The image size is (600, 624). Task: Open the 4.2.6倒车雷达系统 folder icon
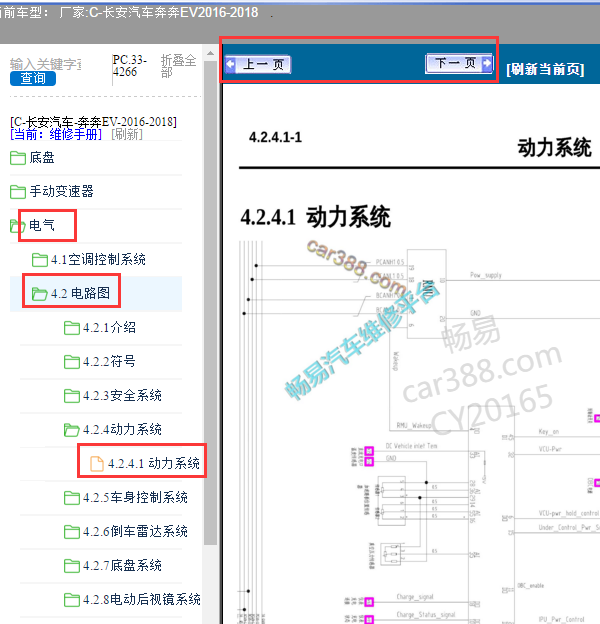click(72, 532)
